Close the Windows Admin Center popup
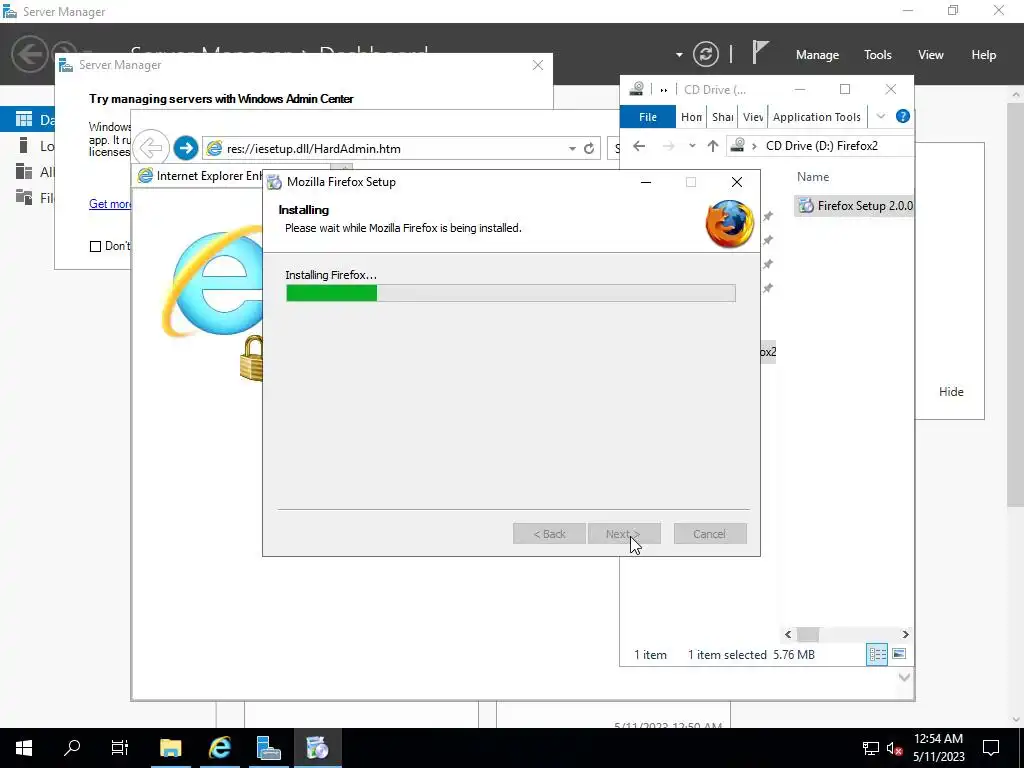Image resolution: width=1024 pixels, height=768 pixels. [x=537, y=65]
